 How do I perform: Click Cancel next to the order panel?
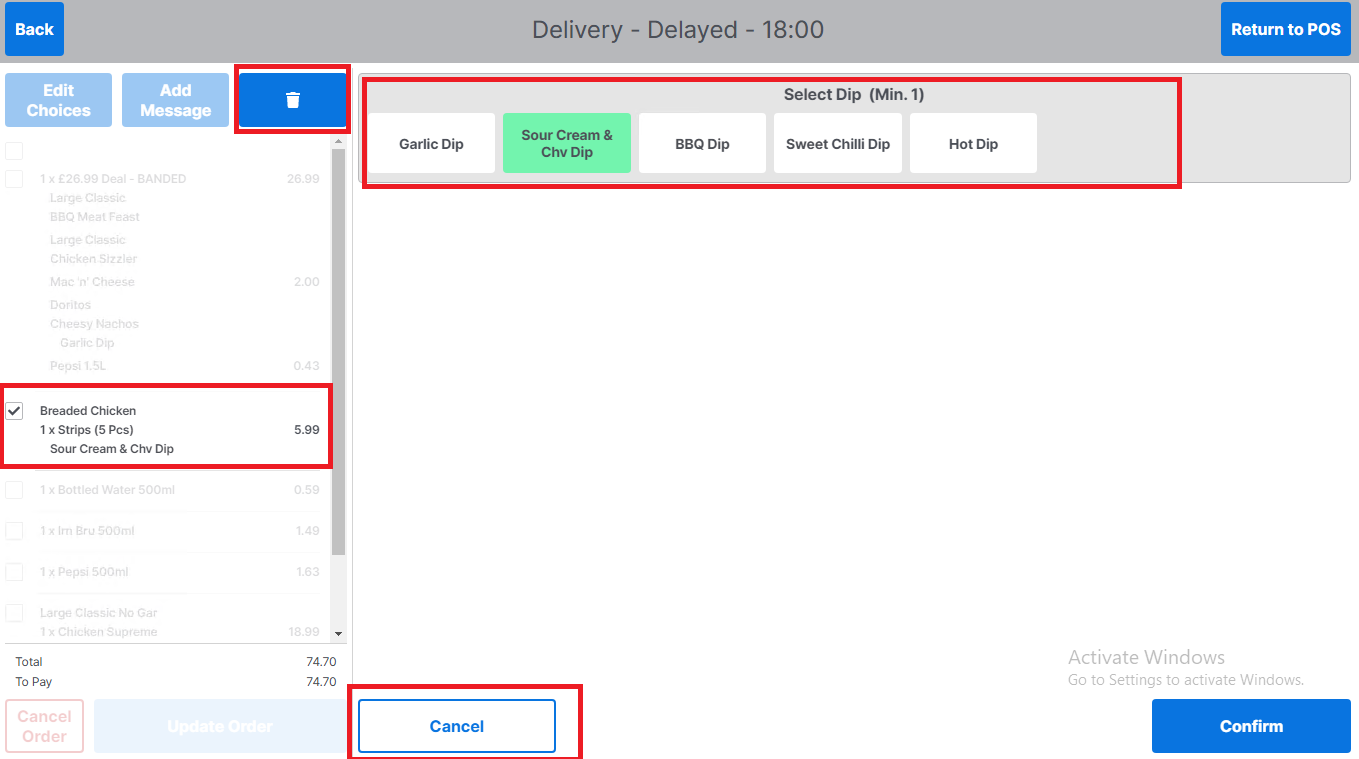tap(457, 726)
